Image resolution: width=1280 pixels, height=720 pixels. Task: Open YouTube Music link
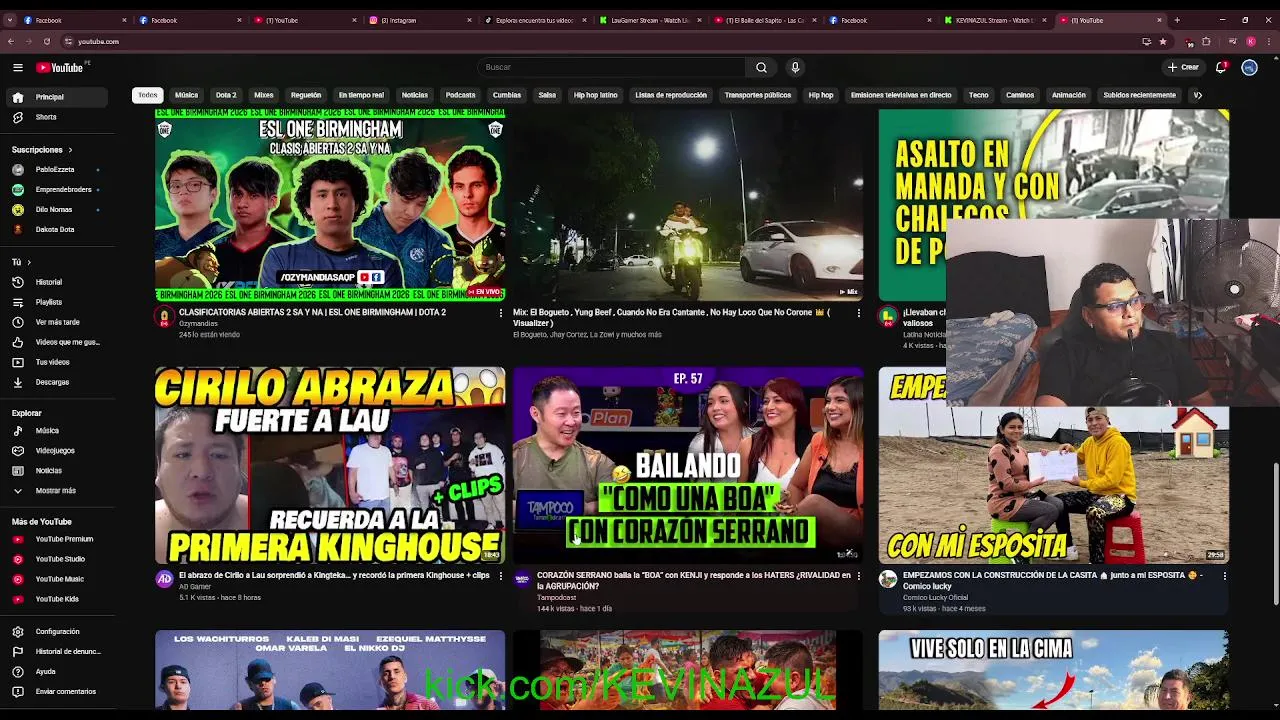pos(55,579)
